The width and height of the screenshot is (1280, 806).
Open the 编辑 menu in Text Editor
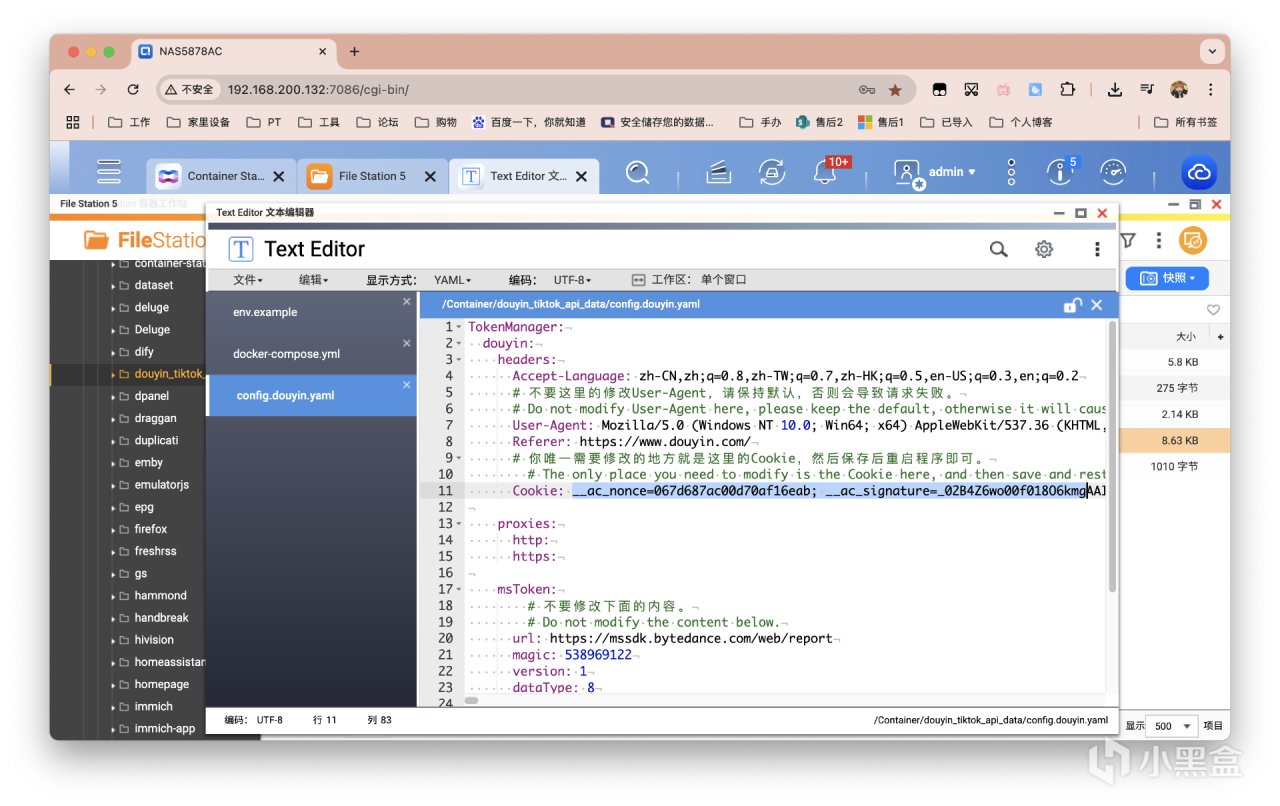pyautogui.click(x=313, y=280)
